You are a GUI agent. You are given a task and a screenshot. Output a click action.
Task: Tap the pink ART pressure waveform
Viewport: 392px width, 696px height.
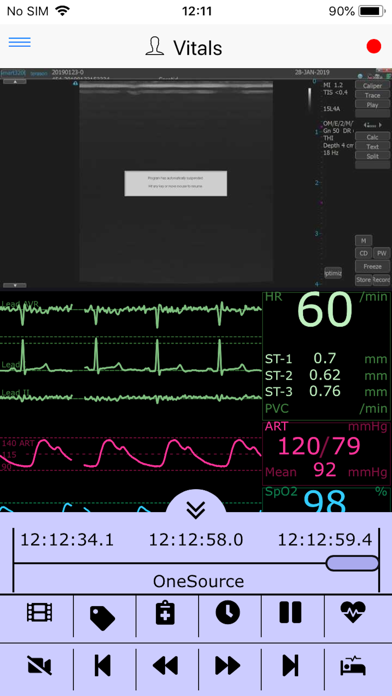point(131,452)
